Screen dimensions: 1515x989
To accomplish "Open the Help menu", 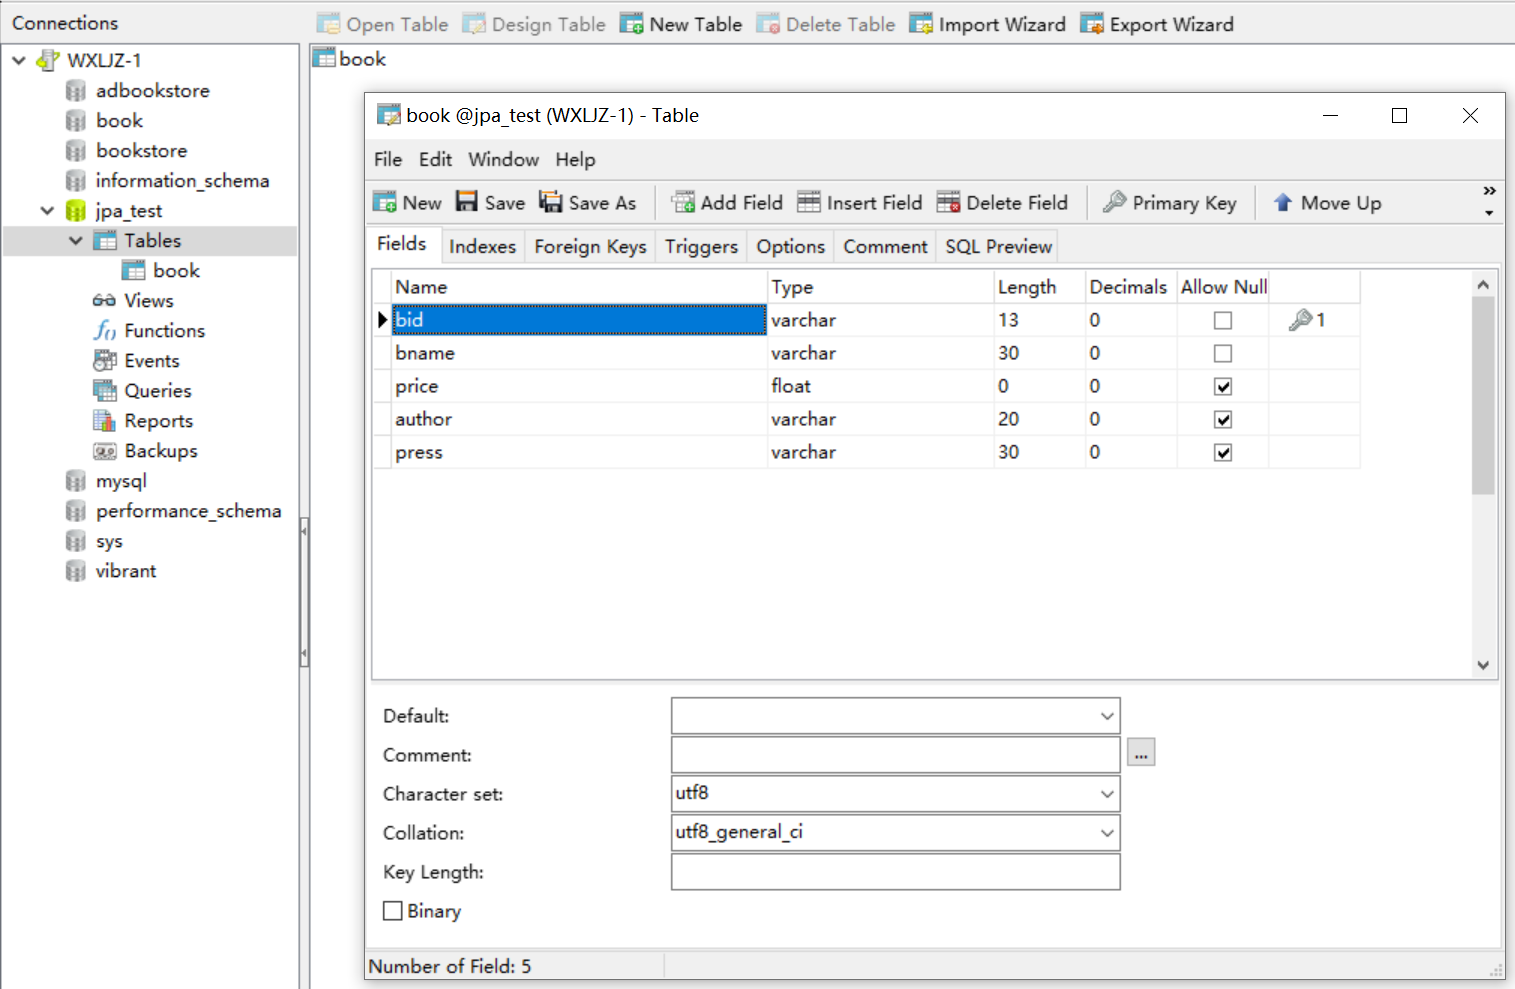I will click(575, 160).
